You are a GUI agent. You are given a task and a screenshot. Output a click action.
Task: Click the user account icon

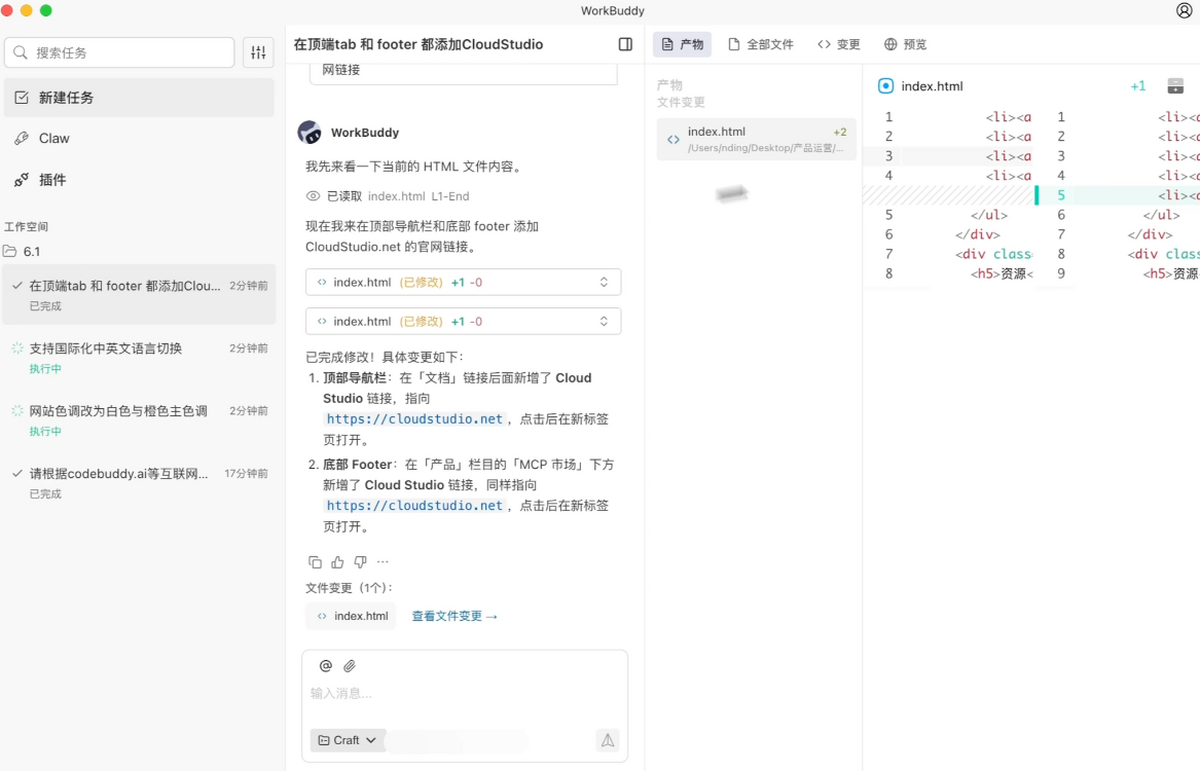pos(1184,11)
